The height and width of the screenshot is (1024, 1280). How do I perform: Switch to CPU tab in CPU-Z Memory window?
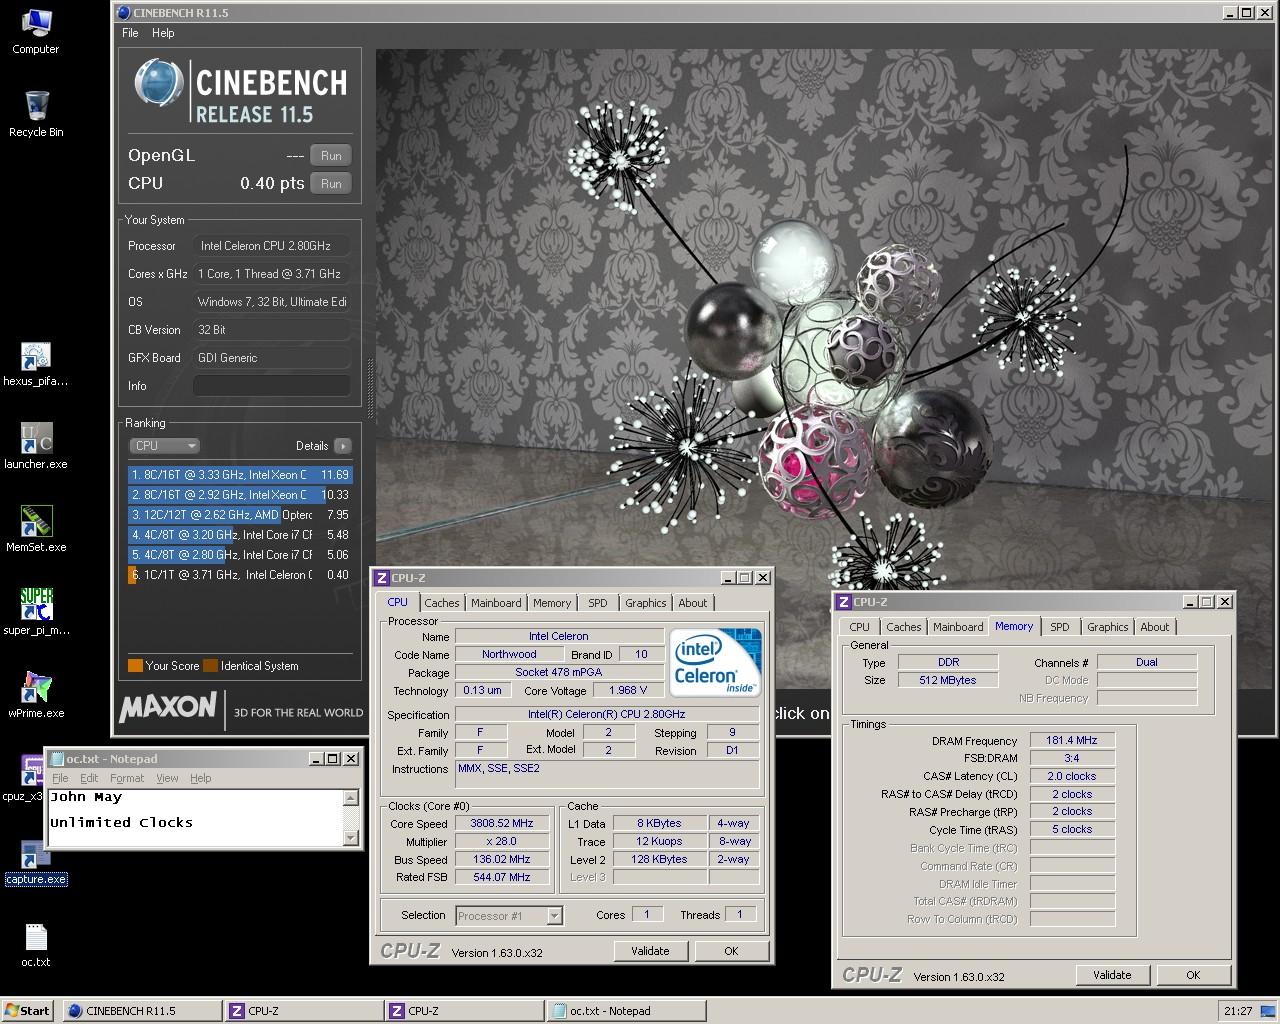(x=859, y=627)
